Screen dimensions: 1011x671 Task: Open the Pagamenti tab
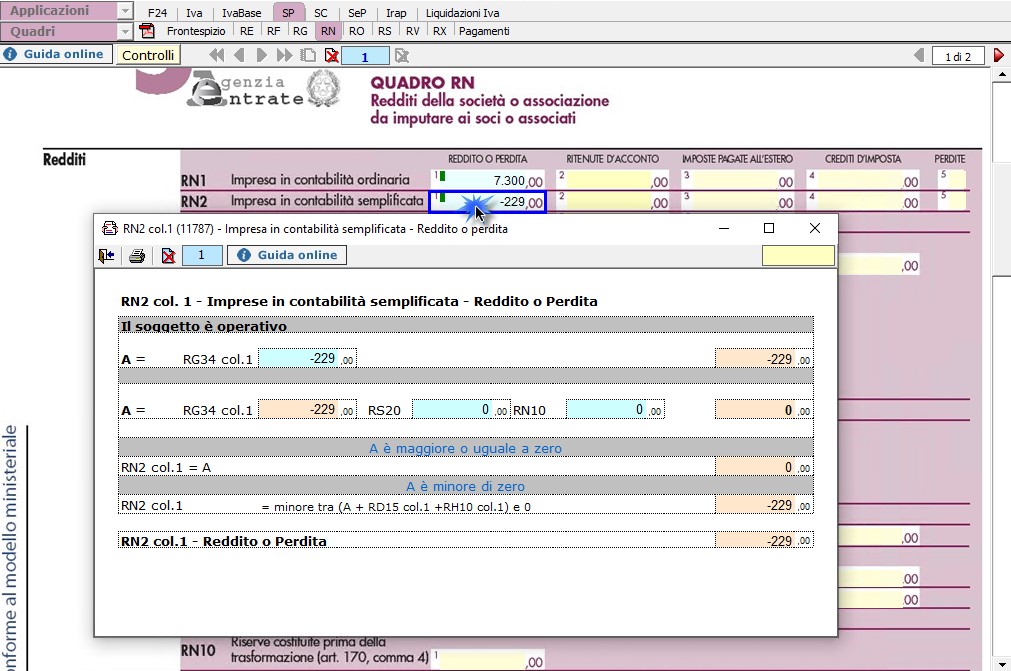coord(484,31)
